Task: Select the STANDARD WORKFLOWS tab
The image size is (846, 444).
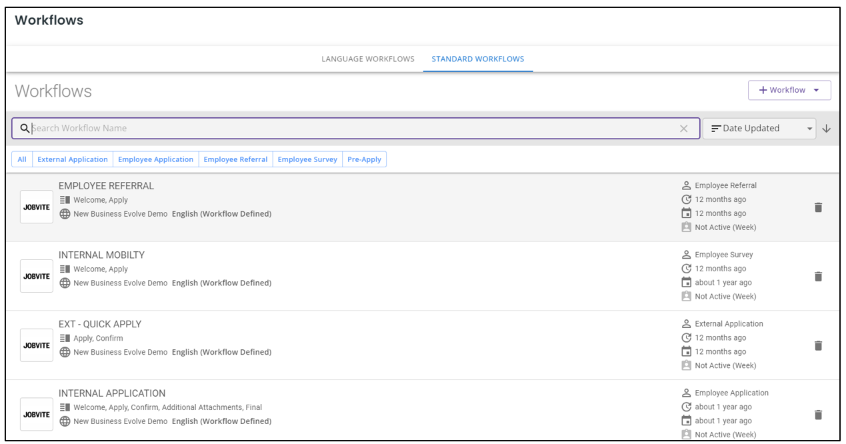Action: [x=477, y=59]
